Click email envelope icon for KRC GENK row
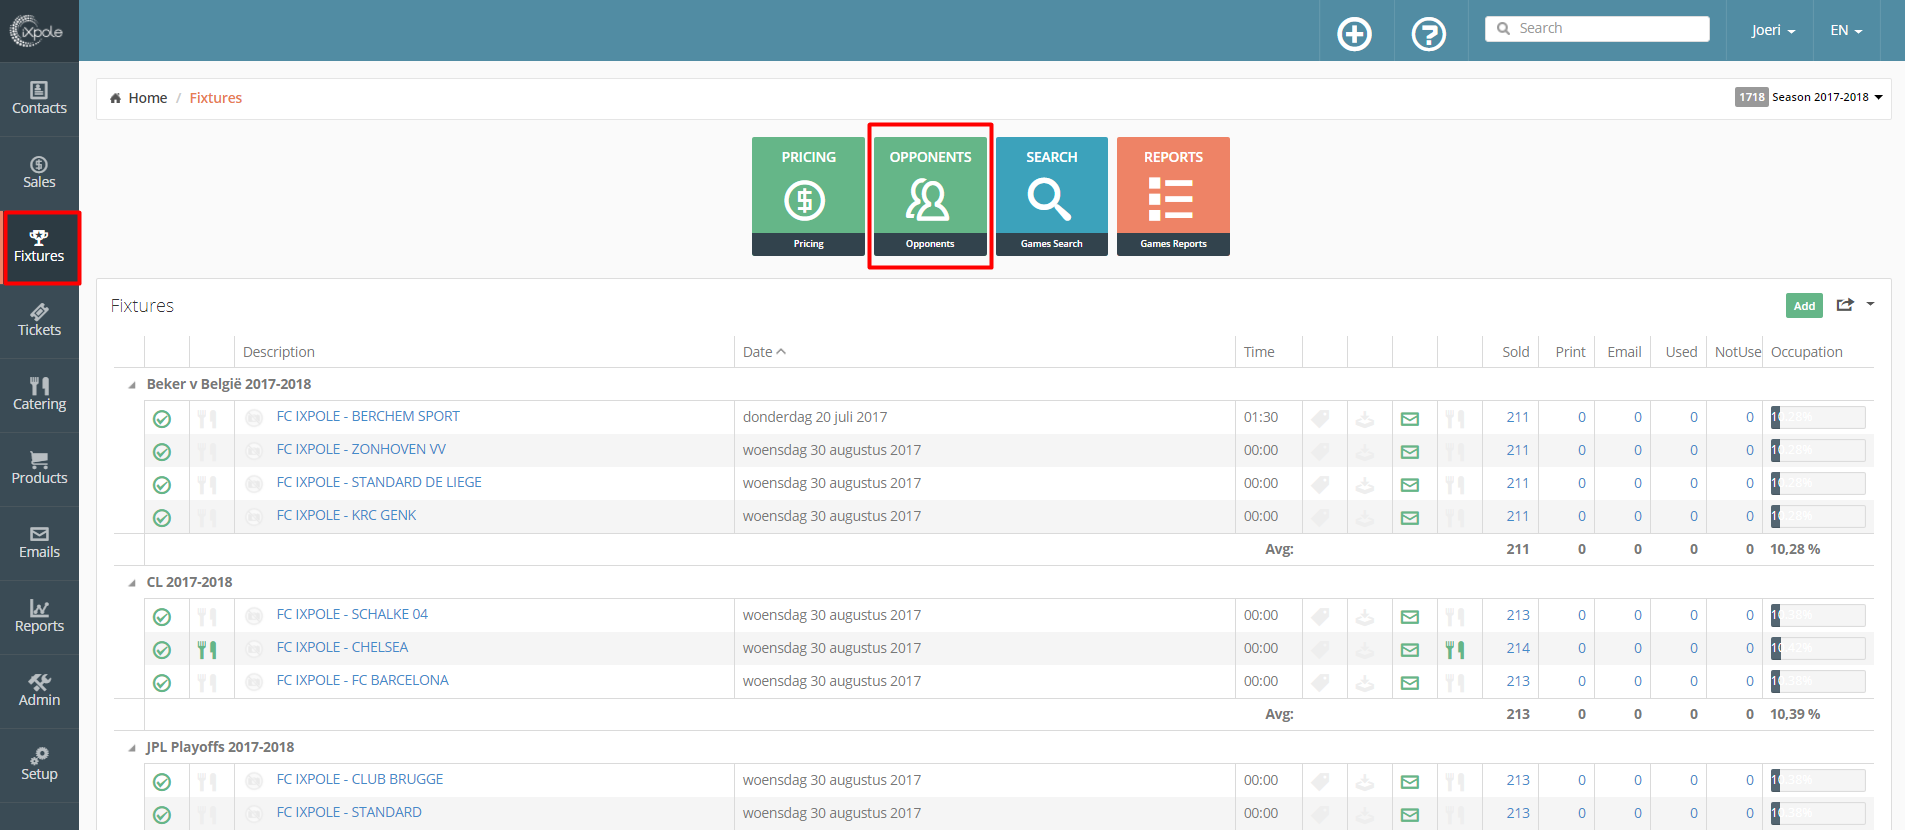The height and width of the screenshot is (830, 1905). coord(1410,518)
